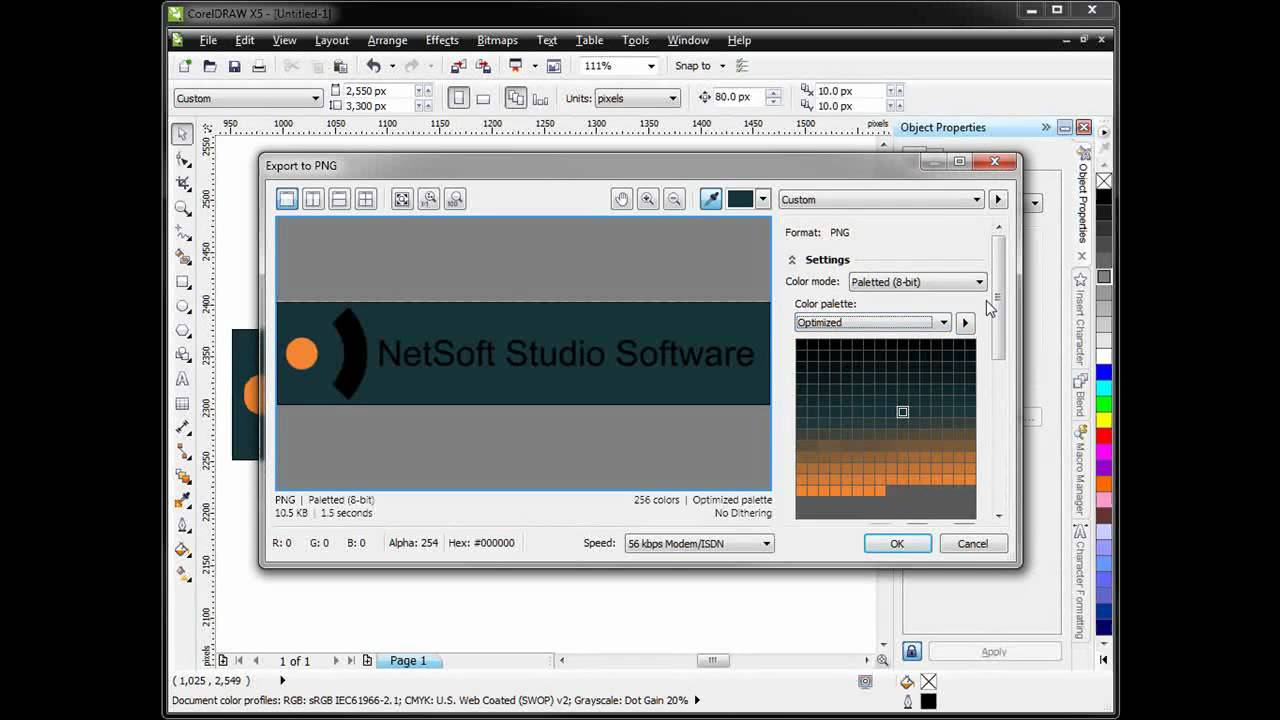The height and width of the screenshot is (720, 1280).
Task: Toggle the lock icon in Object Properties
Action: click(912, 651)
